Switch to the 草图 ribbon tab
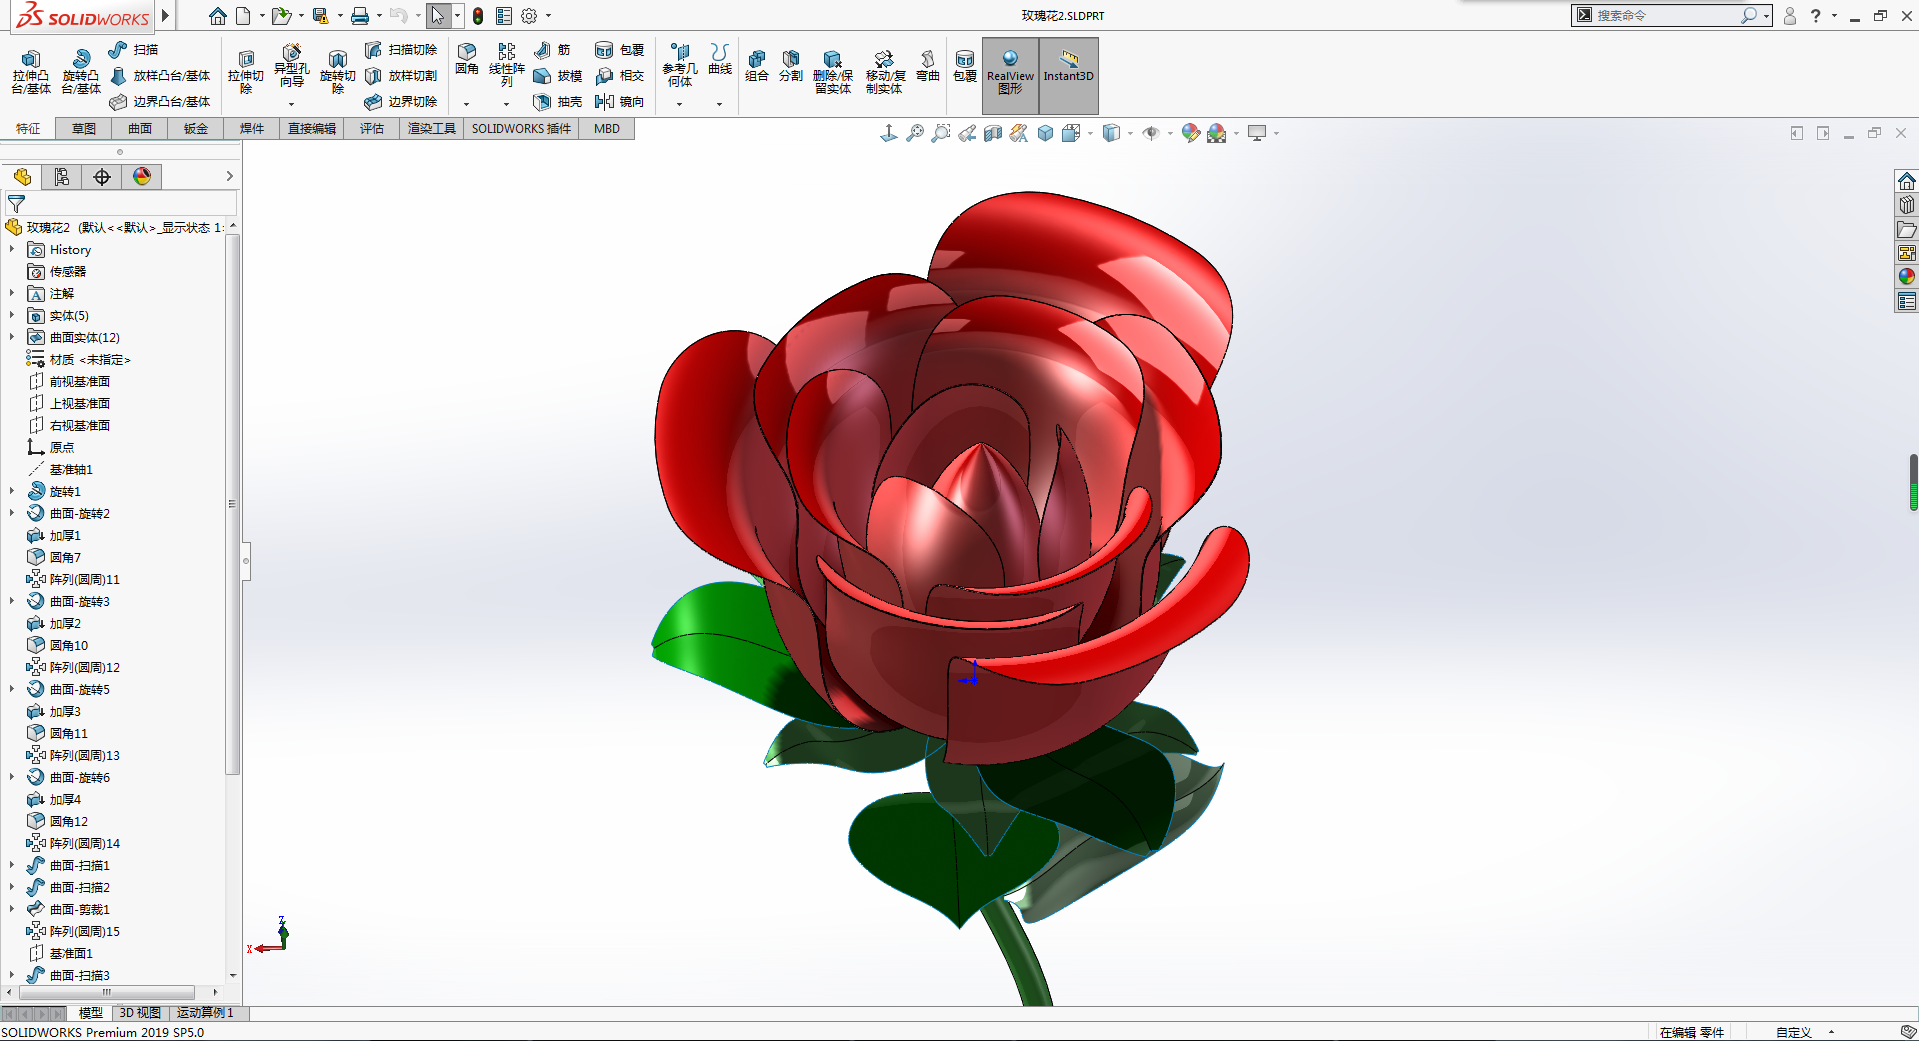 pyautogui.click(x=84, y=129)
